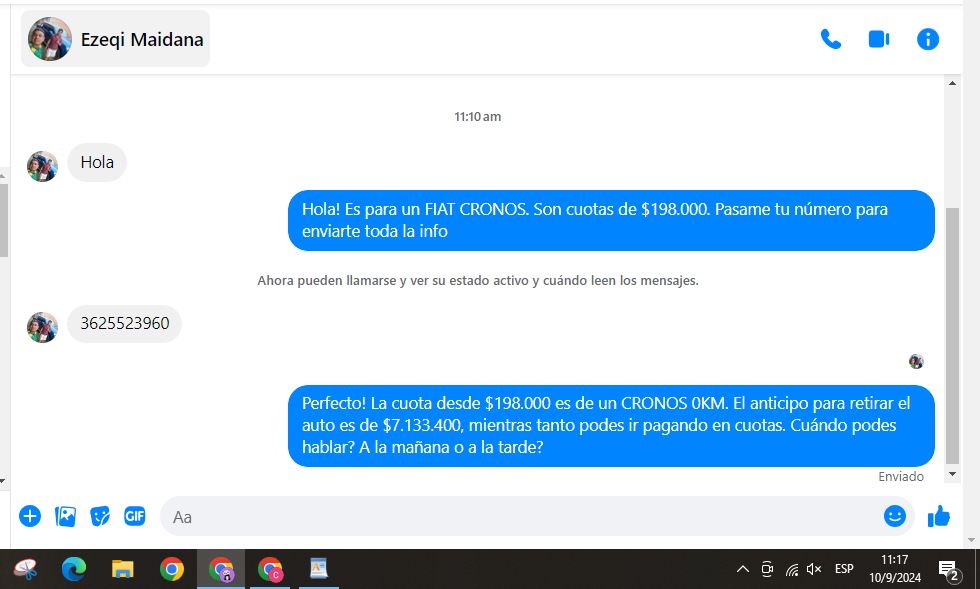
Task: Click the 11:10 am timestamp
Action: (x=478, y=117)
